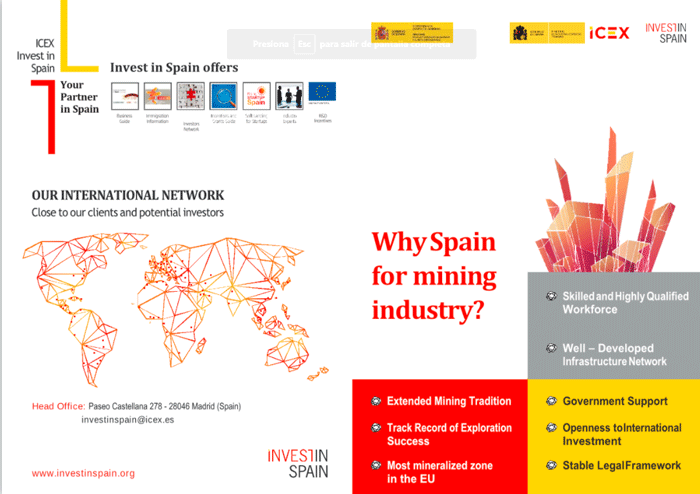700x494 pixels.
Task: Click the orange crystal cluster illustration
Action: click(x=605, y=201)
